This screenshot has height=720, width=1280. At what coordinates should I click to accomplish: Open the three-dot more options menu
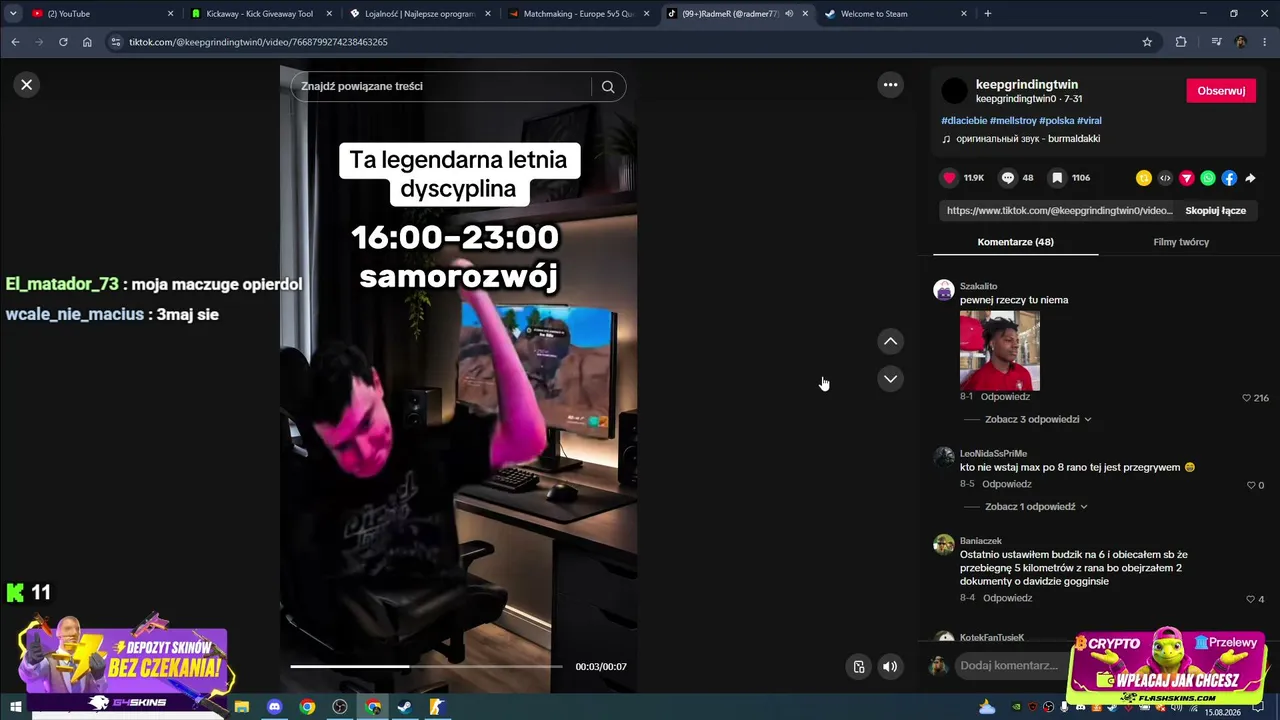[x=890, y=85]
